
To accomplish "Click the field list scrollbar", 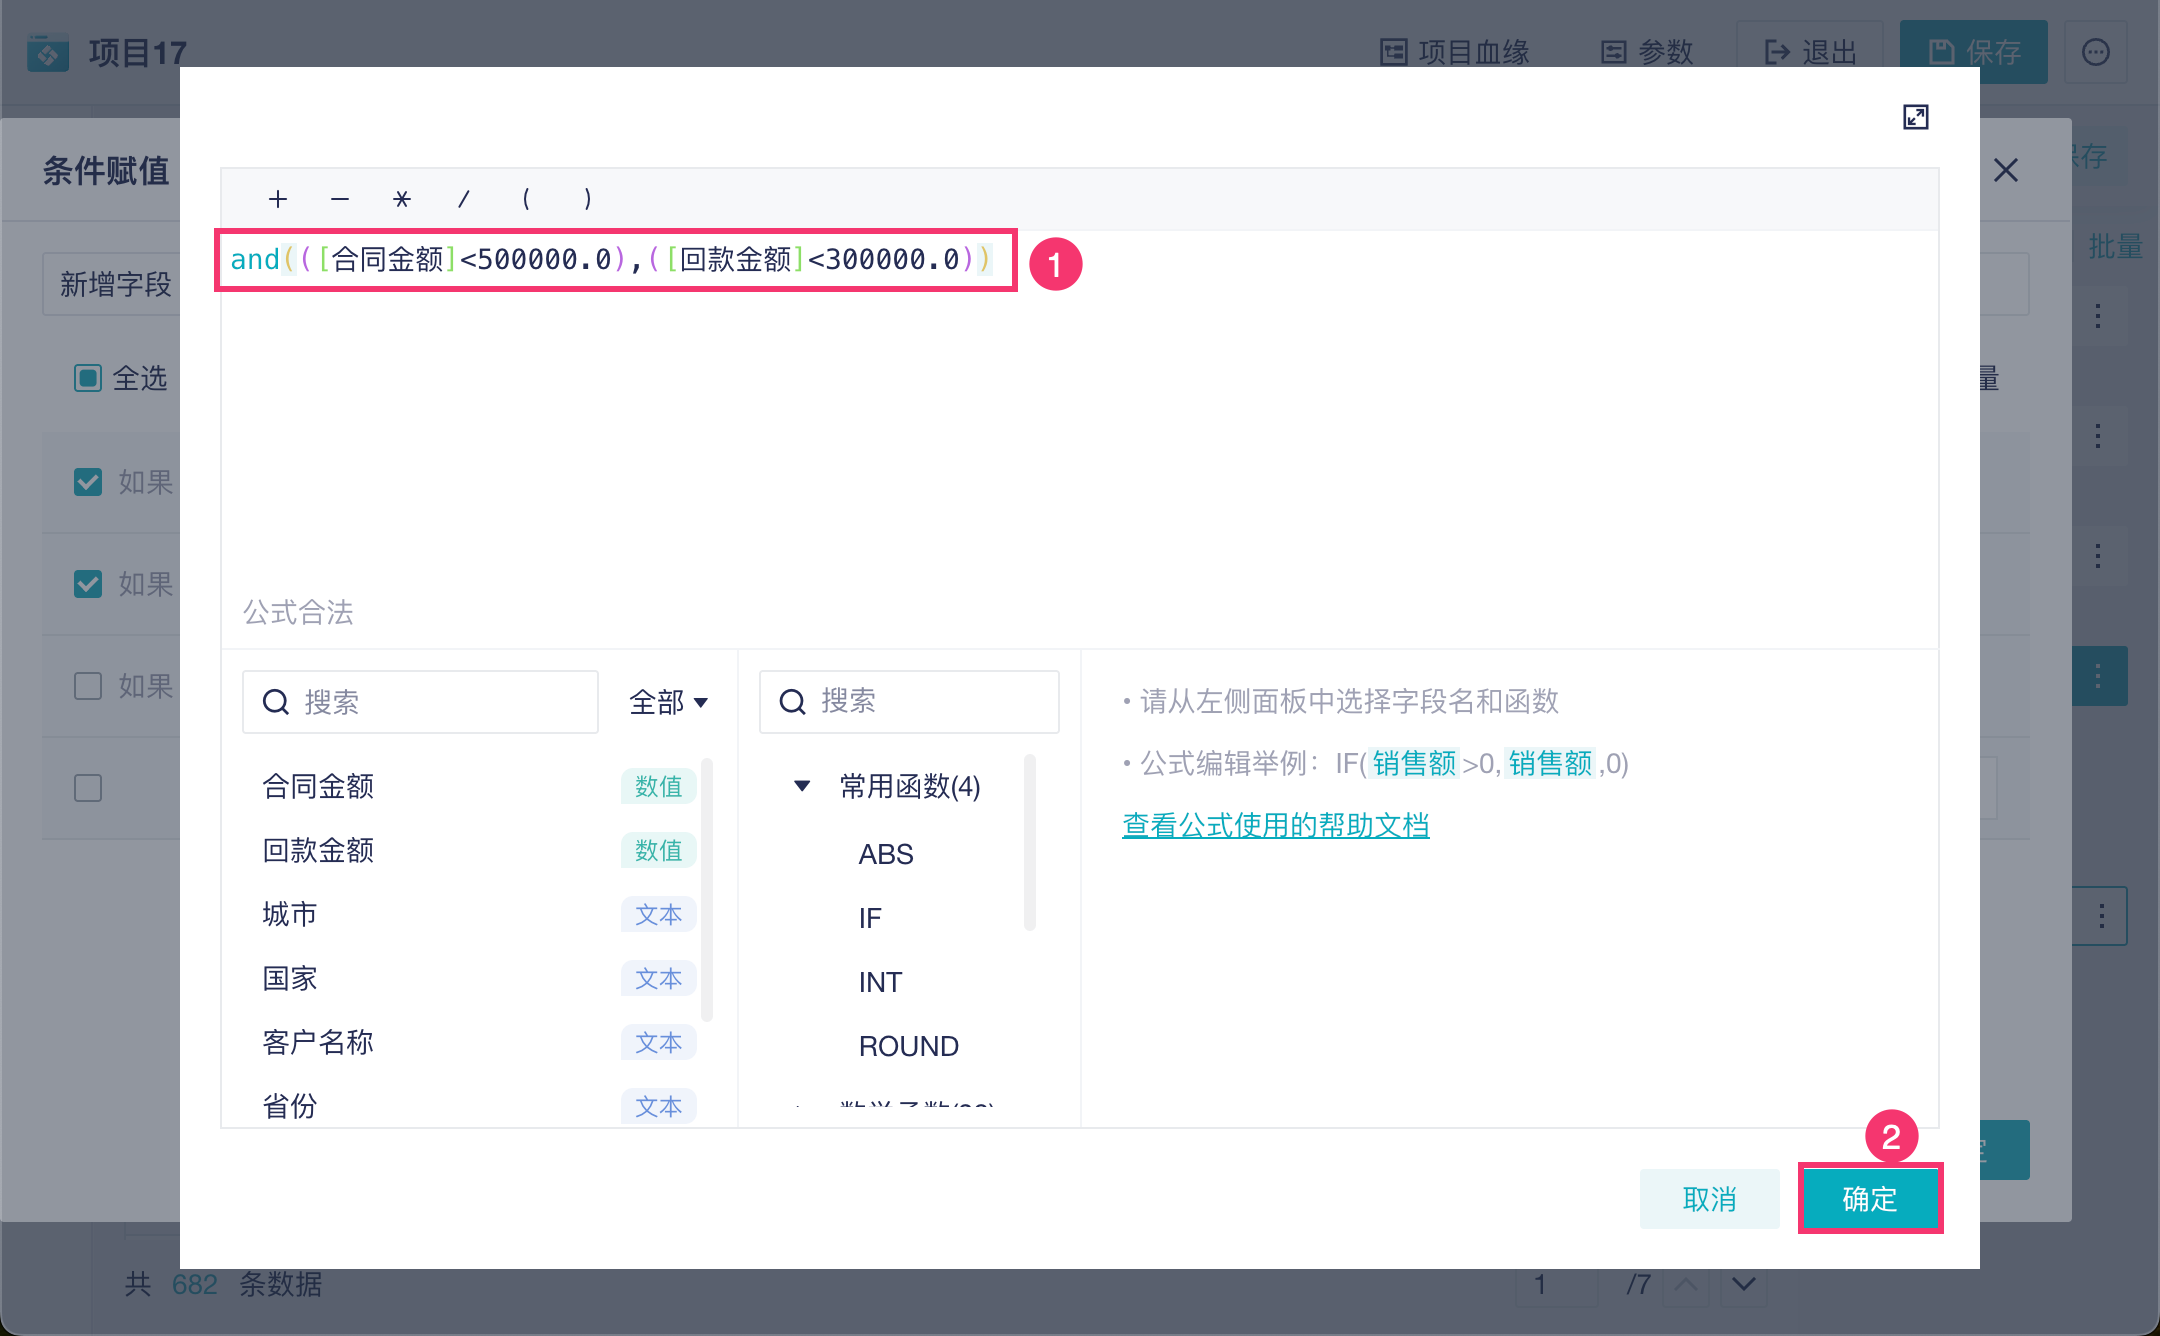I will 707,890.
